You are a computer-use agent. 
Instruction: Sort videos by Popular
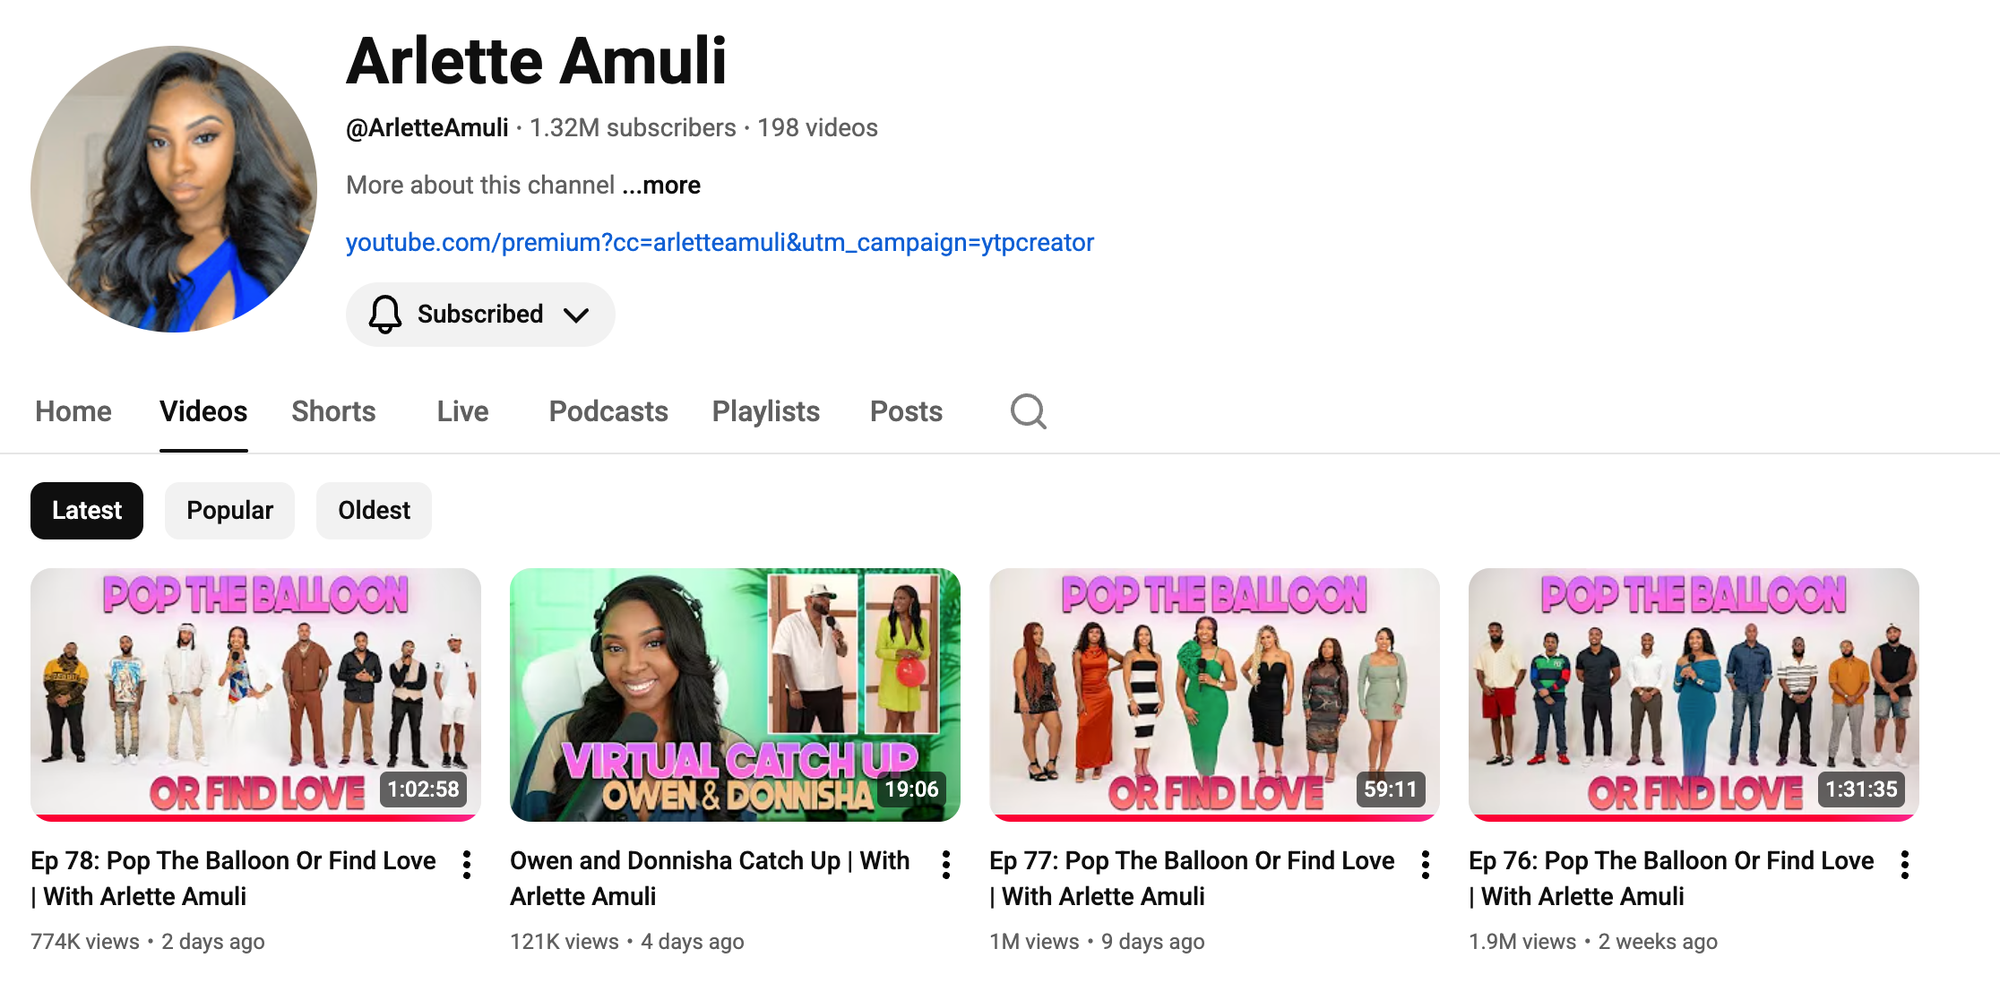[x=230, y=511]
